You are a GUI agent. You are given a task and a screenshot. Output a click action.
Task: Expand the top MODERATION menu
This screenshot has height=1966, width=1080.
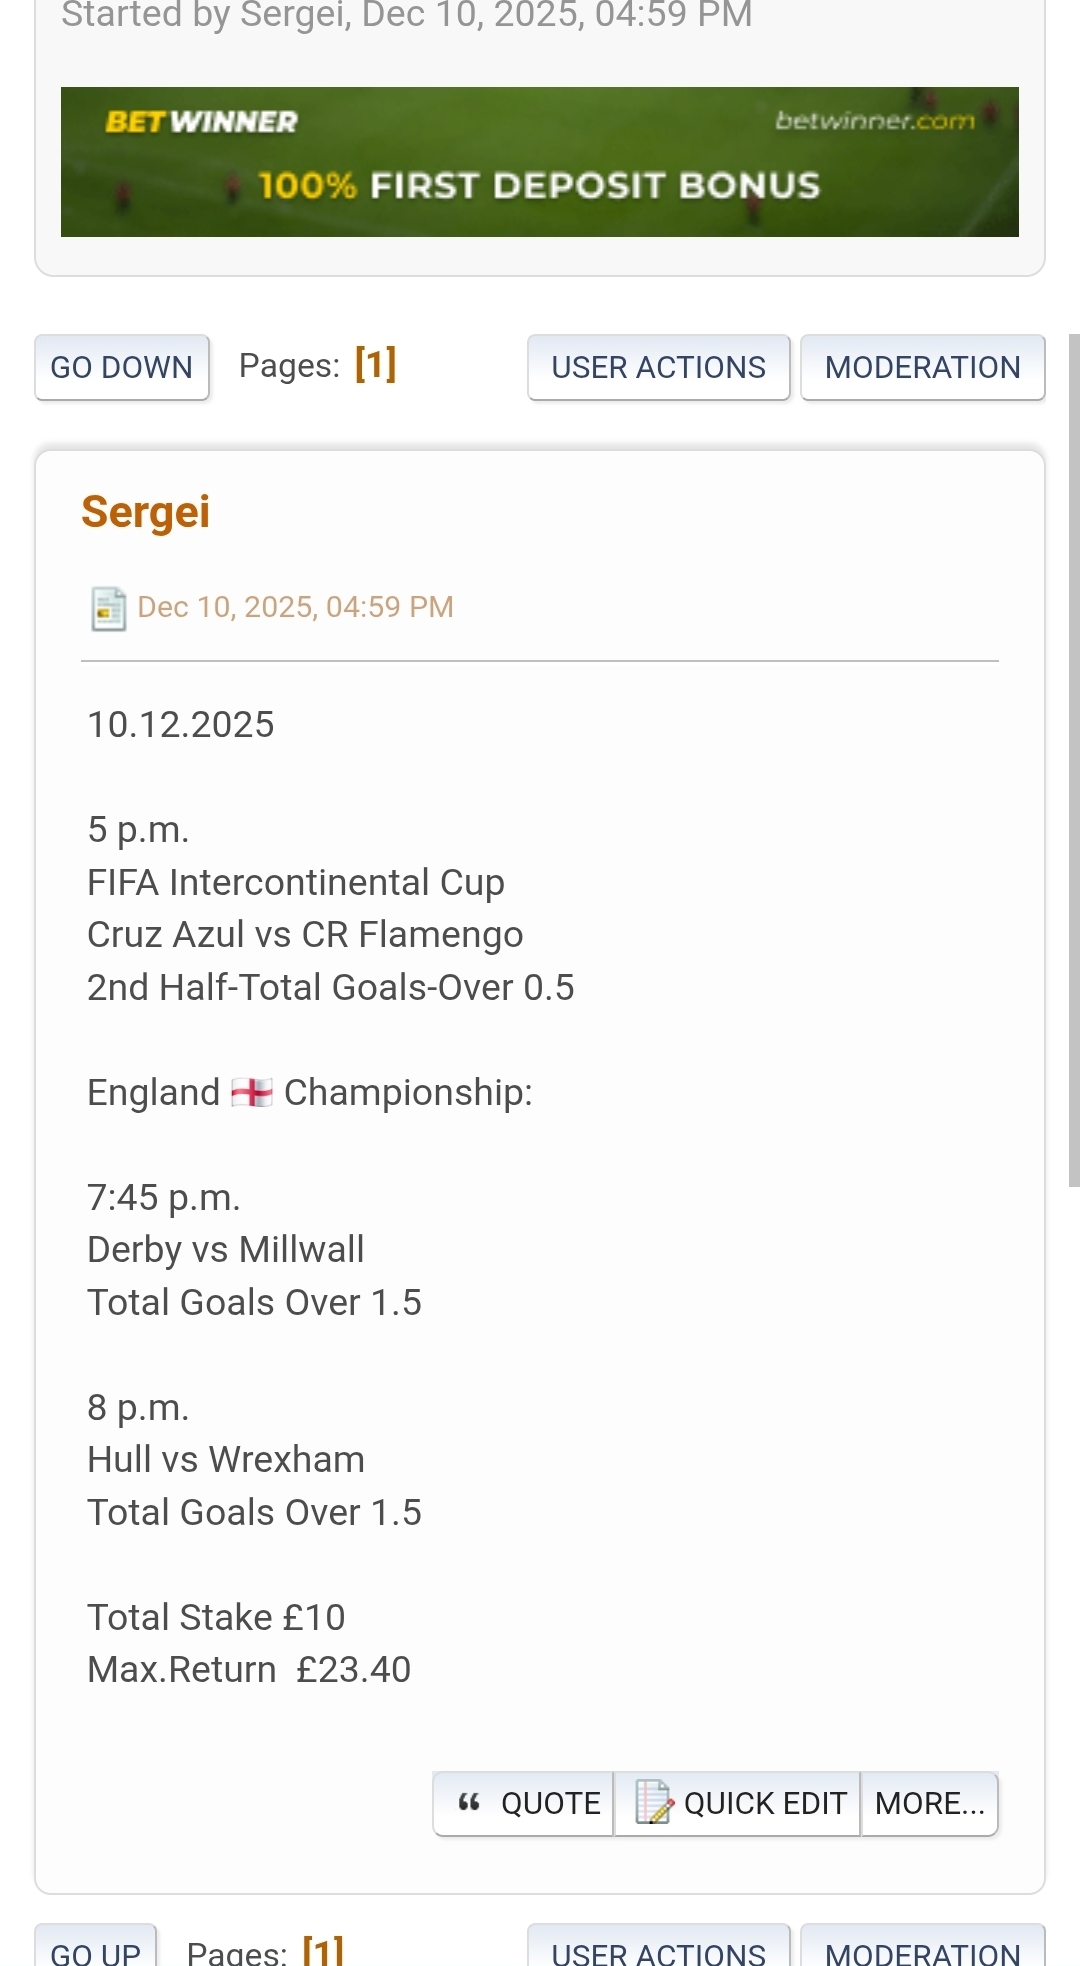(922, 367)
